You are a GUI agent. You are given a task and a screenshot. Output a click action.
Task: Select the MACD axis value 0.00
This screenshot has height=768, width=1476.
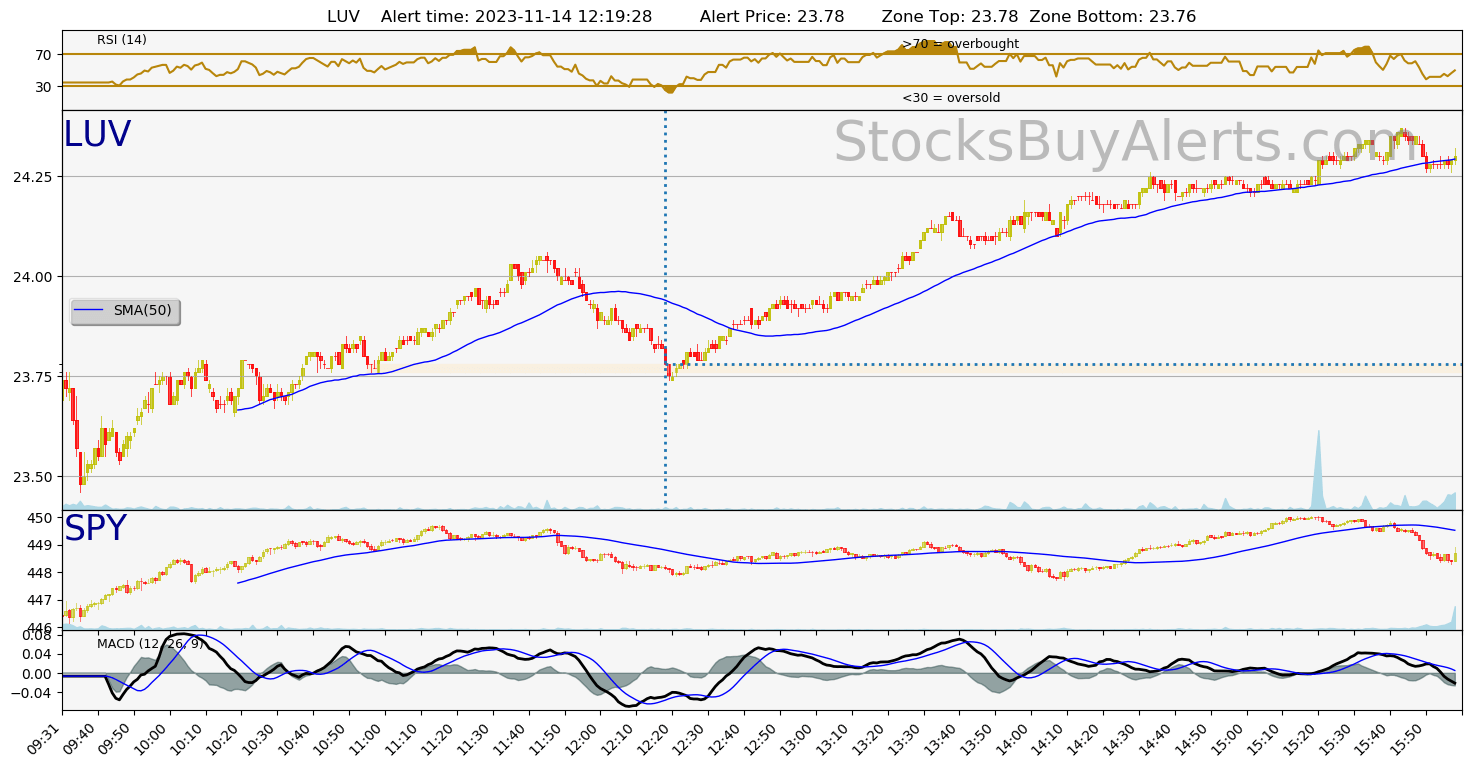coord(37,674)
